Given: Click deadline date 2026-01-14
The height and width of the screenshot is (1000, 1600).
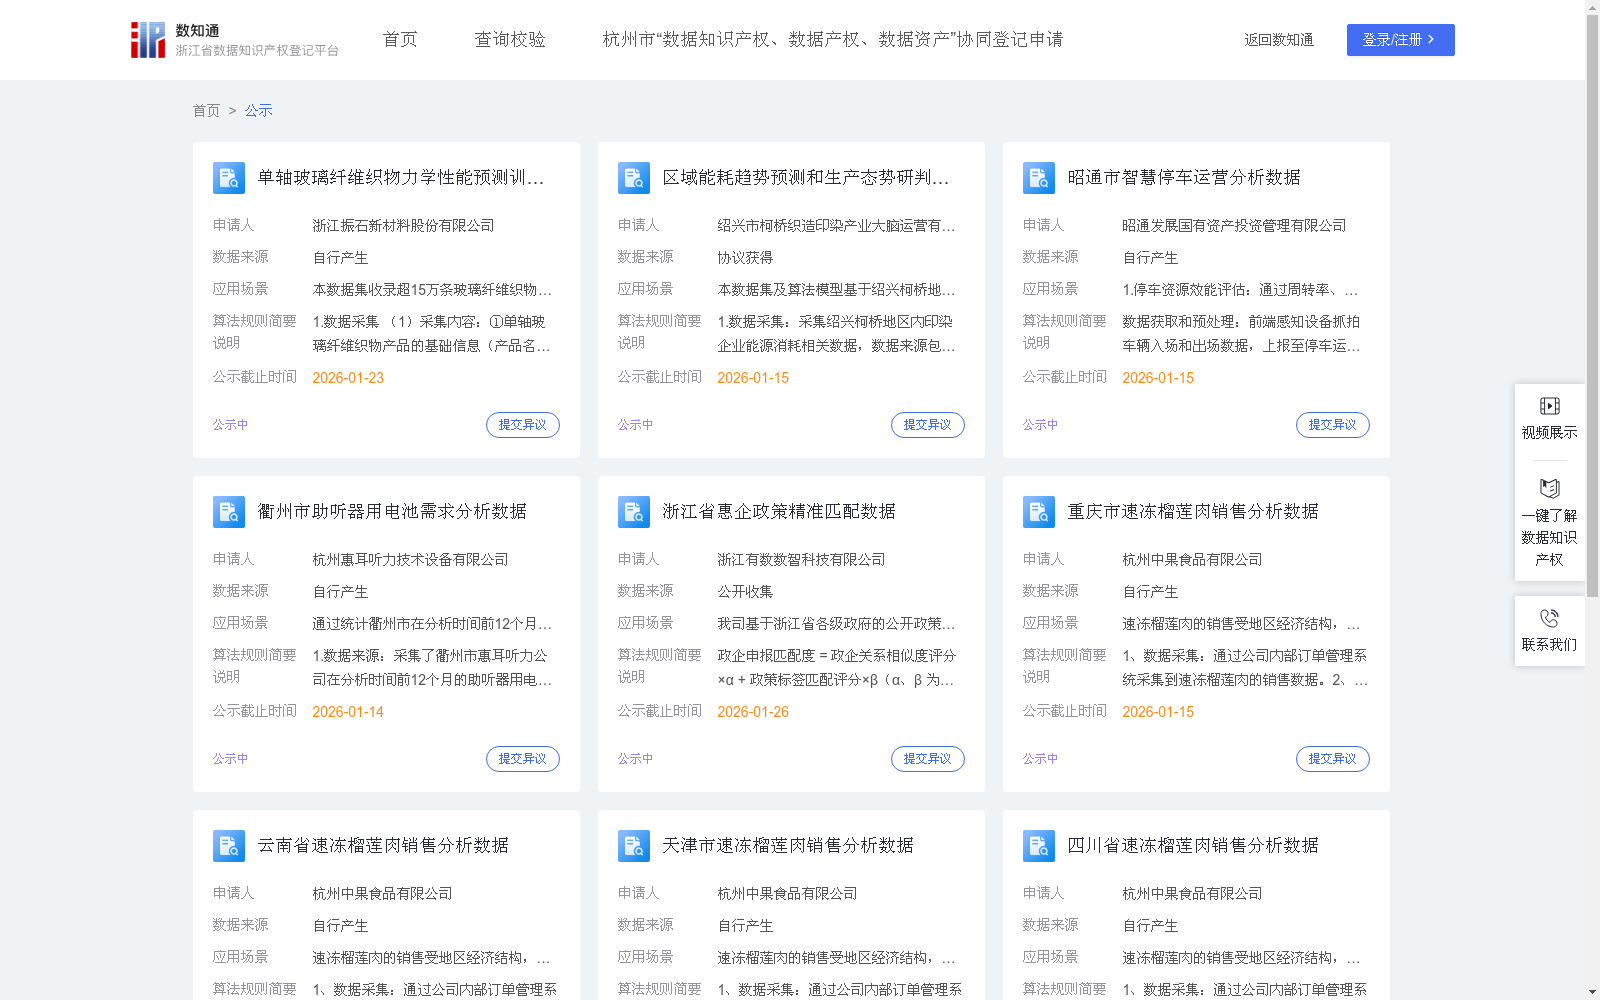Looking at the screenshot, I should pyautogui.click(x=348, y=712).
